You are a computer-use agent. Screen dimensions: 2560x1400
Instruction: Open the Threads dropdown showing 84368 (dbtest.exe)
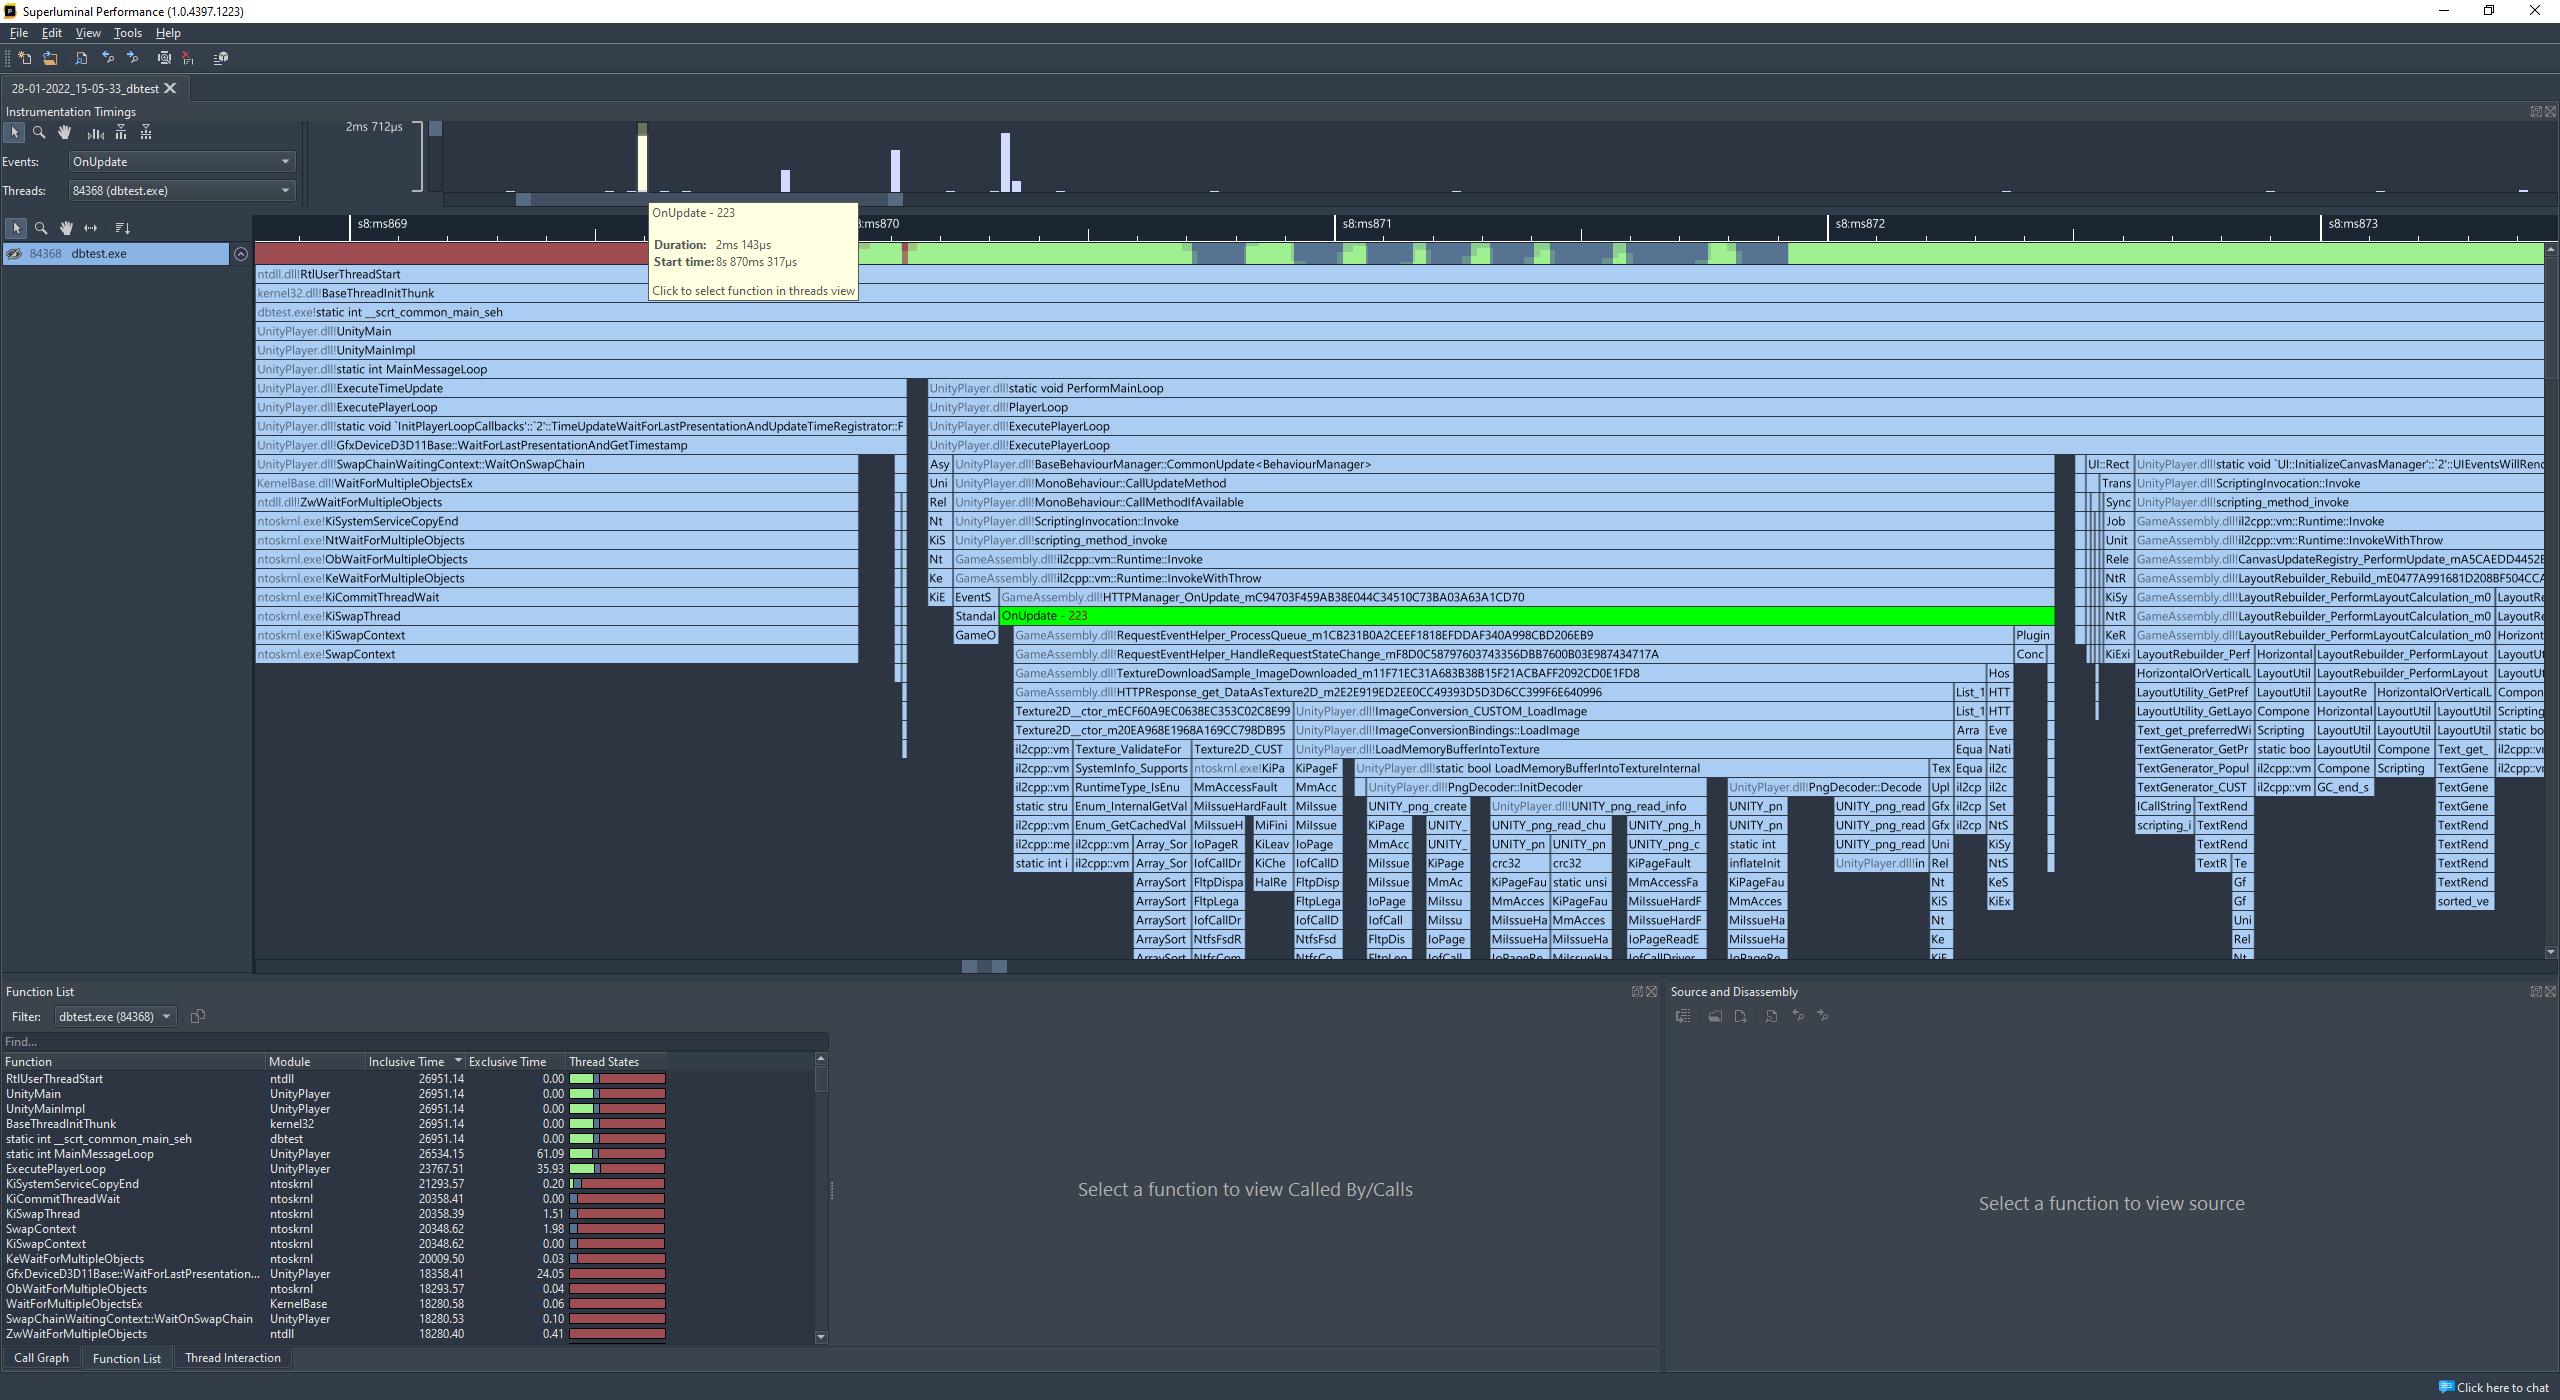(181, 191)
